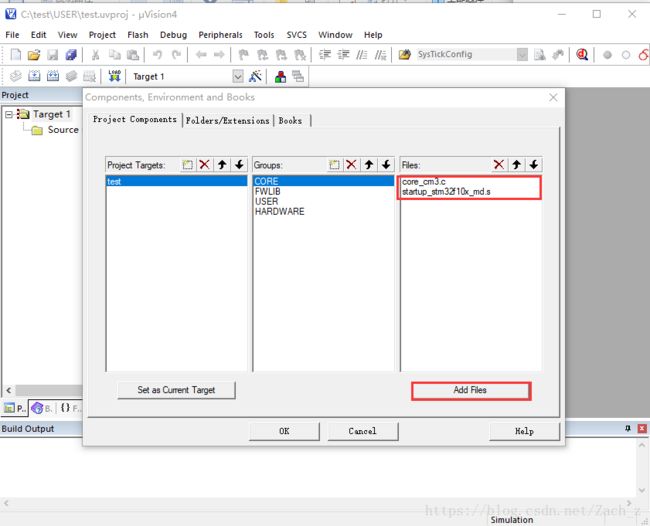Click Manage Multi-Project Workspace icon
The width and height of the screenshot is (650, 526).
[298, 76]
